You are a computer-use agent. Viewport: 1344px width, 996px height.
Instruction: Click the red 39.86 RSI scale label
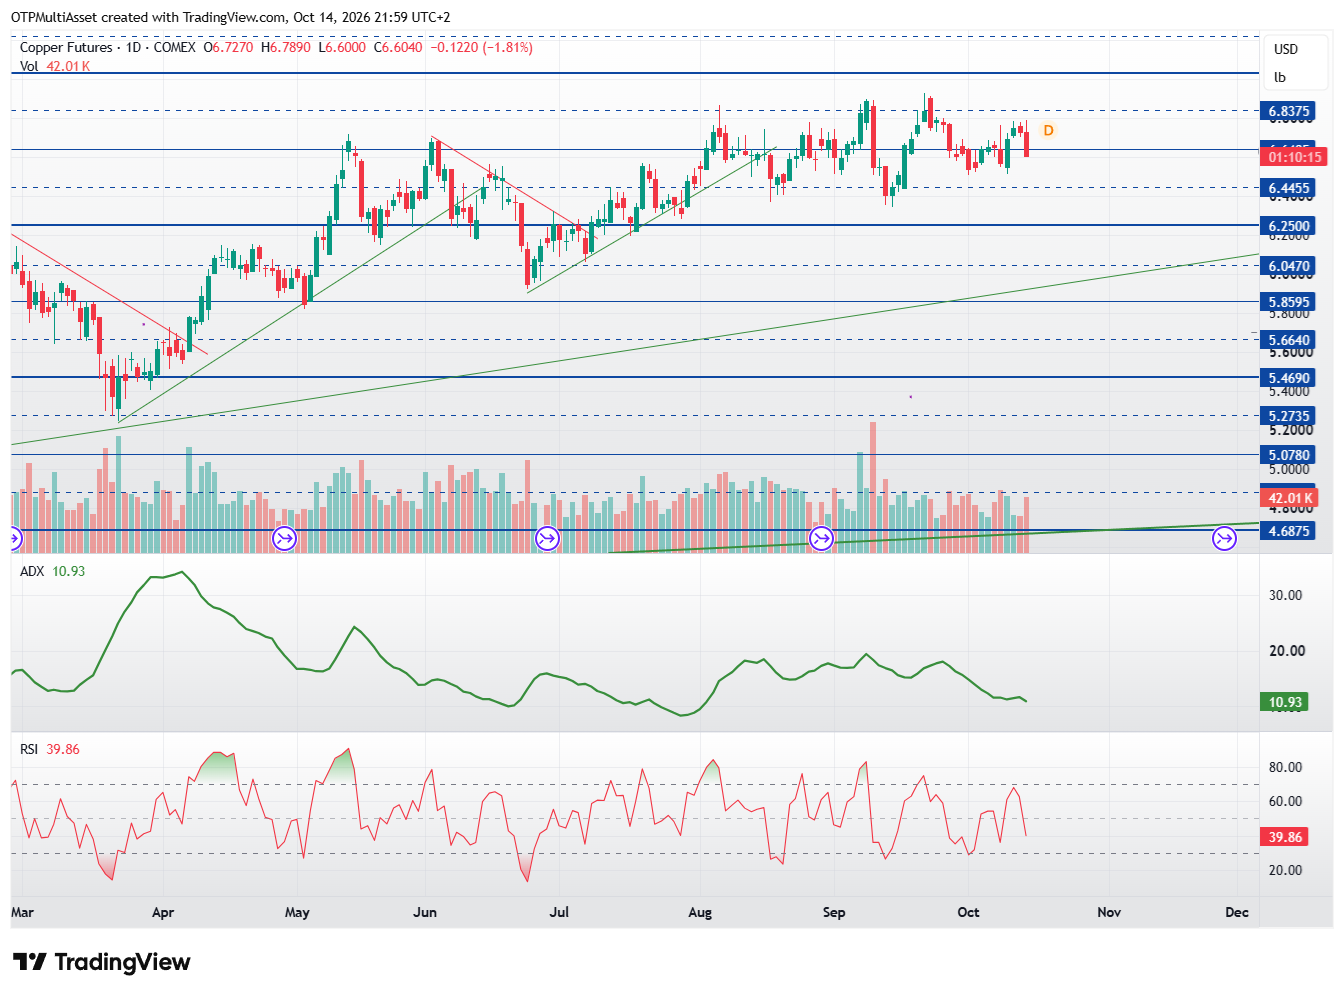pyautogui.click(x=1285, y=837)
